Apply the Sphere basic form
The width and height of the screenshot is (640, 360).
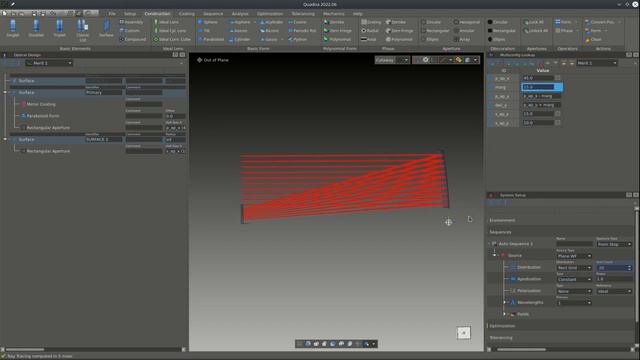click(208, 22)
